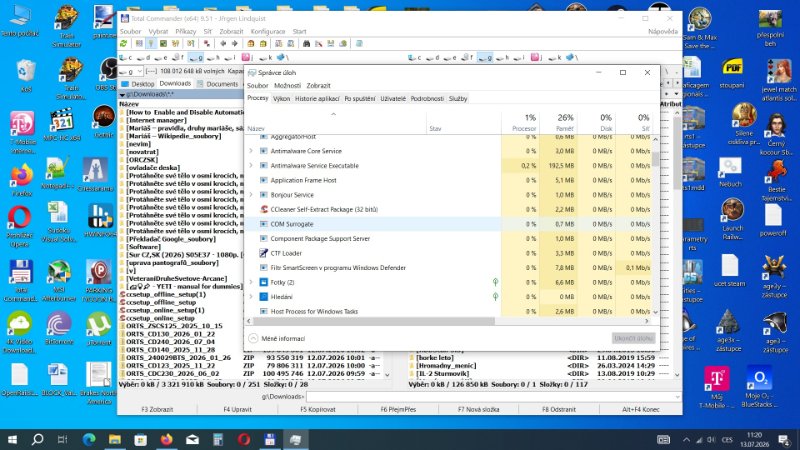Screen dimensions: 800x450
Task: Open the stoupani PDF desktop file
Action: pyautogui.click(x=732, y=74)
